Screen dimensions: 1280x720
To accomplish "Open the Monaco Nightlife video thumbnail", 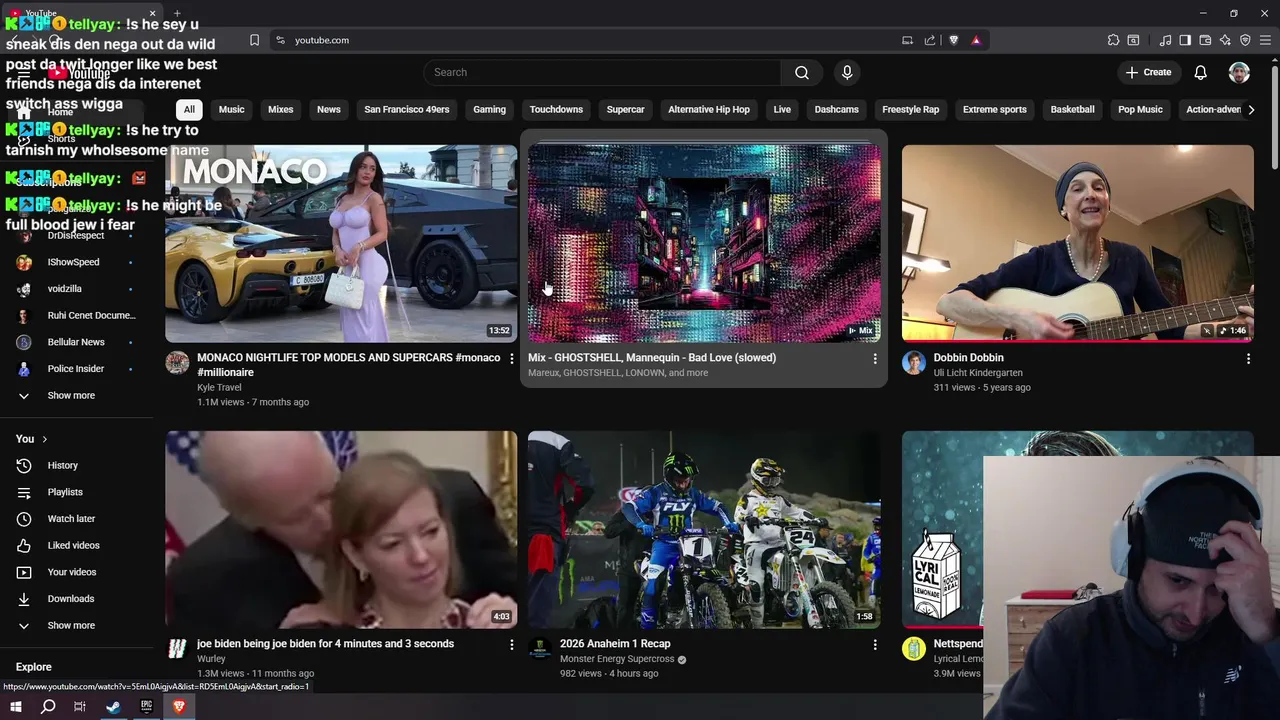I will click(x=341, y=244).
